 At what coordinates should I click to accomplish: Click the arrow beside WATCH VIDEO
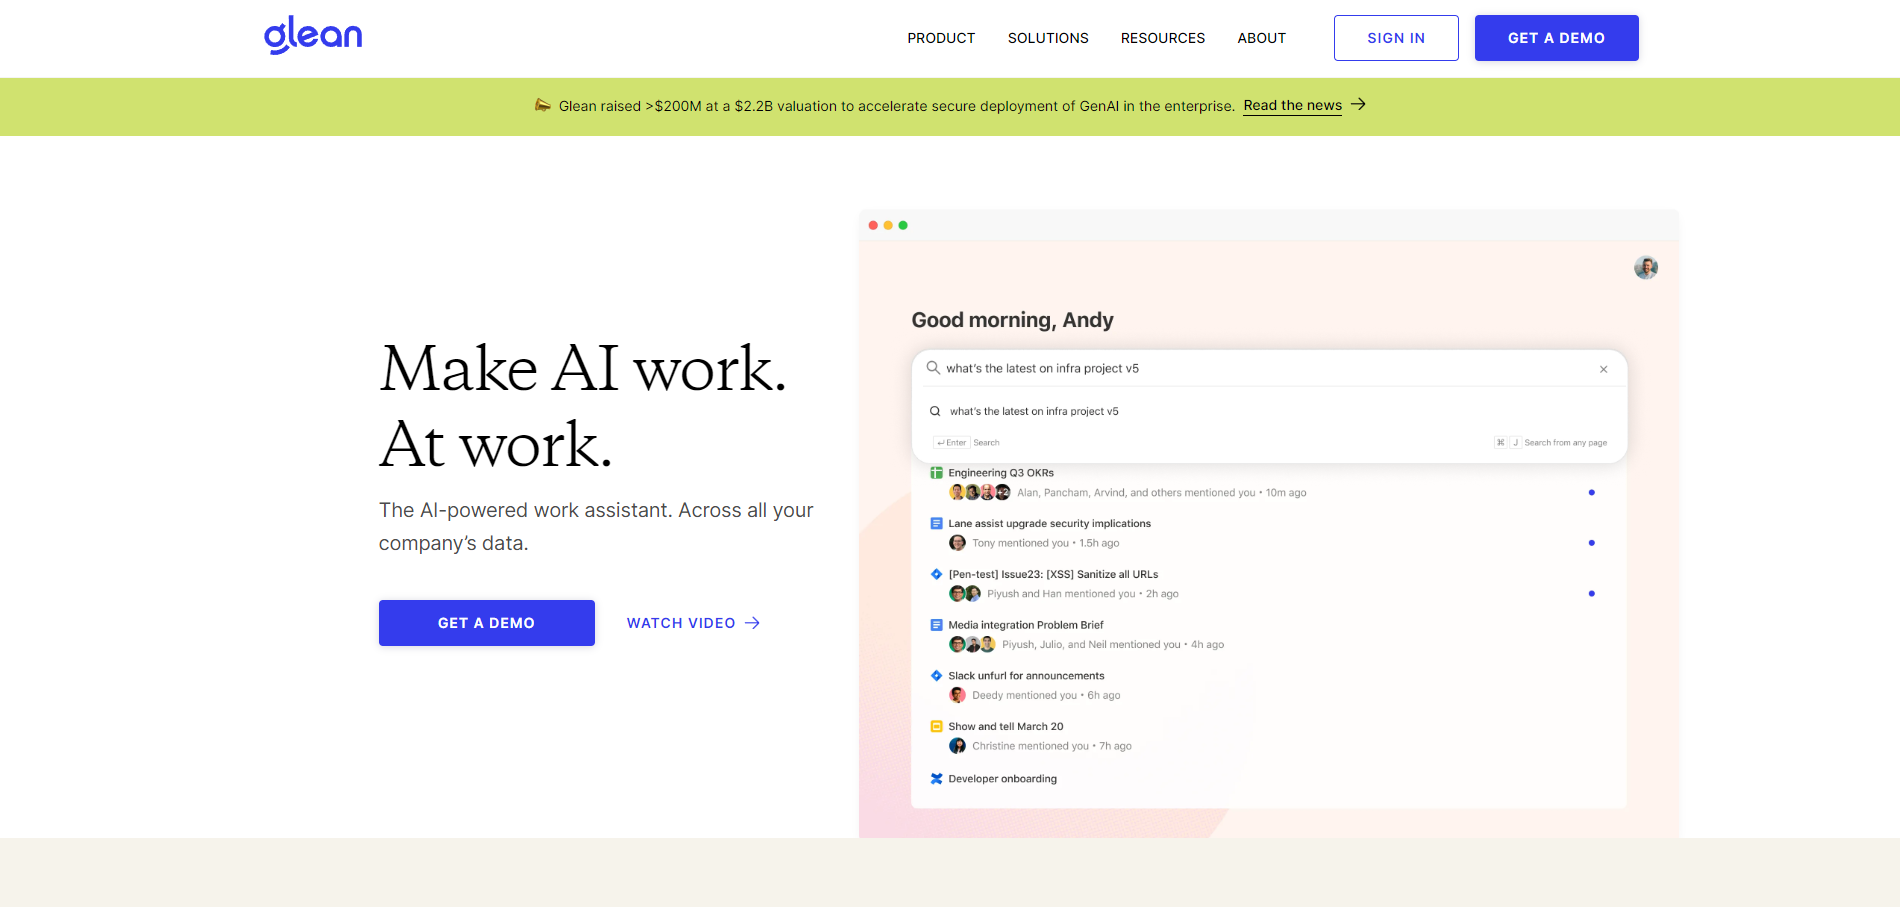(753, 623)
